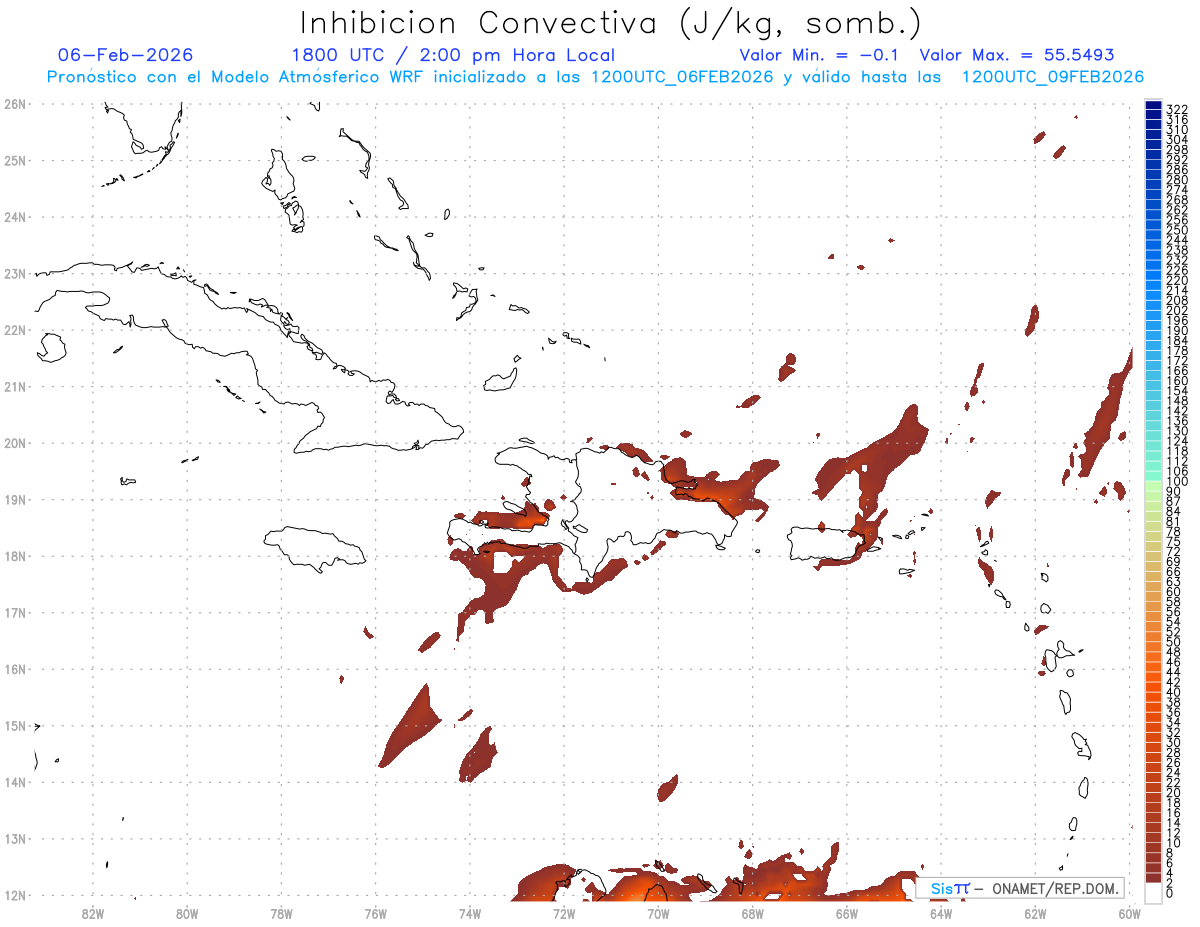The height and width of the screenshot is (927, 1200).
Task: Click the '14N' latitude label
Action: [x=14, y=782]
